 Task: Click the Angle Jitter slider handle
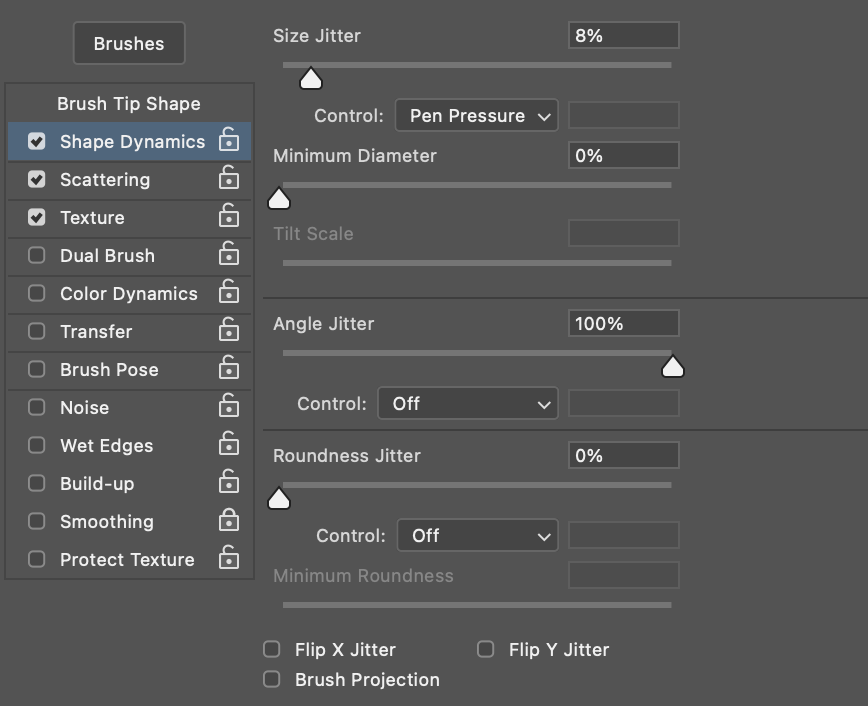(x=673, y=367)
